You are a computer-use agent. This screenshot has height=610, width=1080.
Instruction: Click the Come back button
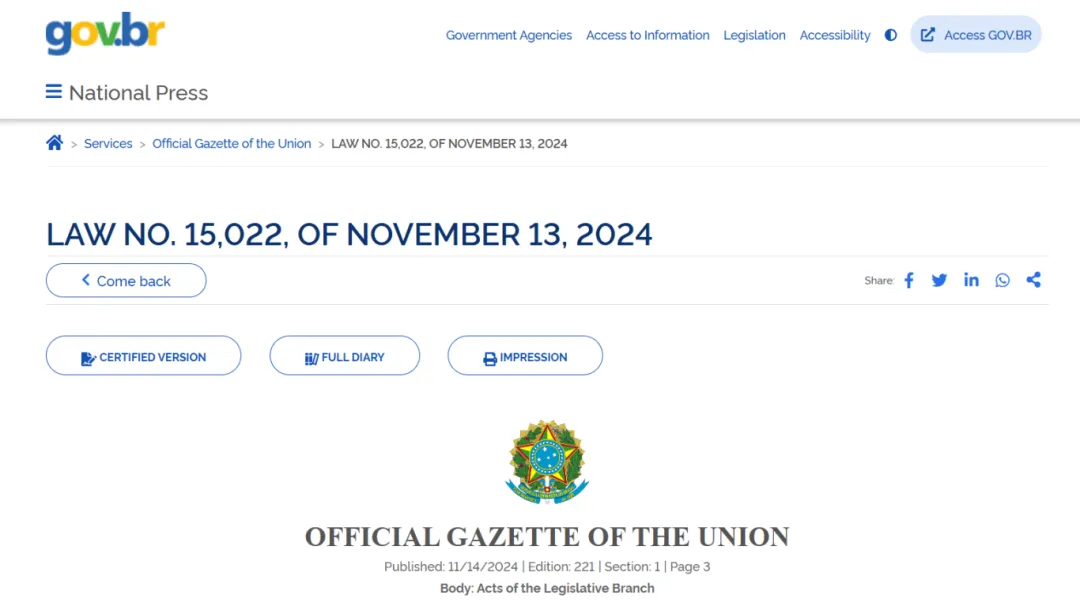point(126,281)
